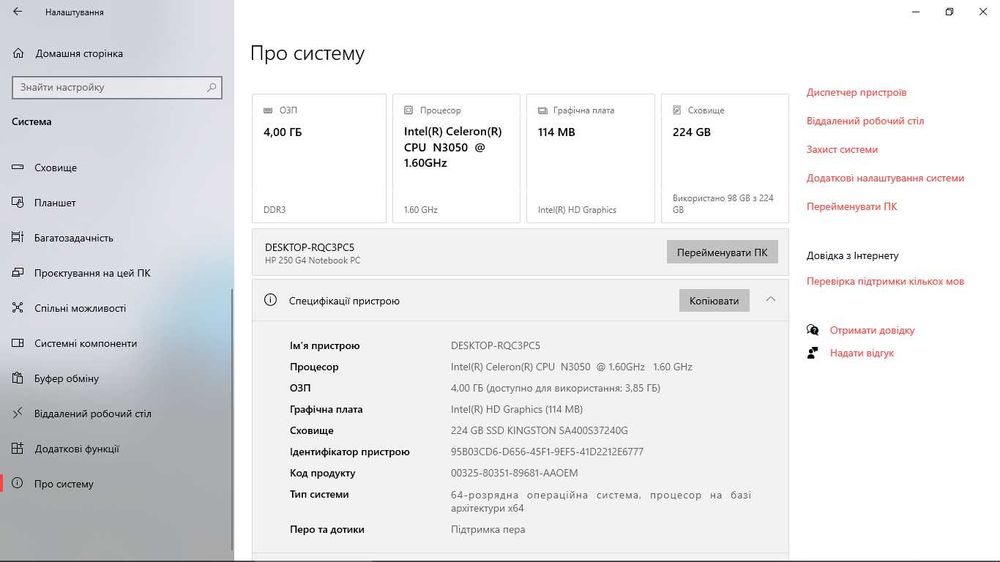Click the ОЗП 4,00 ГБ card
1000x562 pixels.
[x=319, y=158]
